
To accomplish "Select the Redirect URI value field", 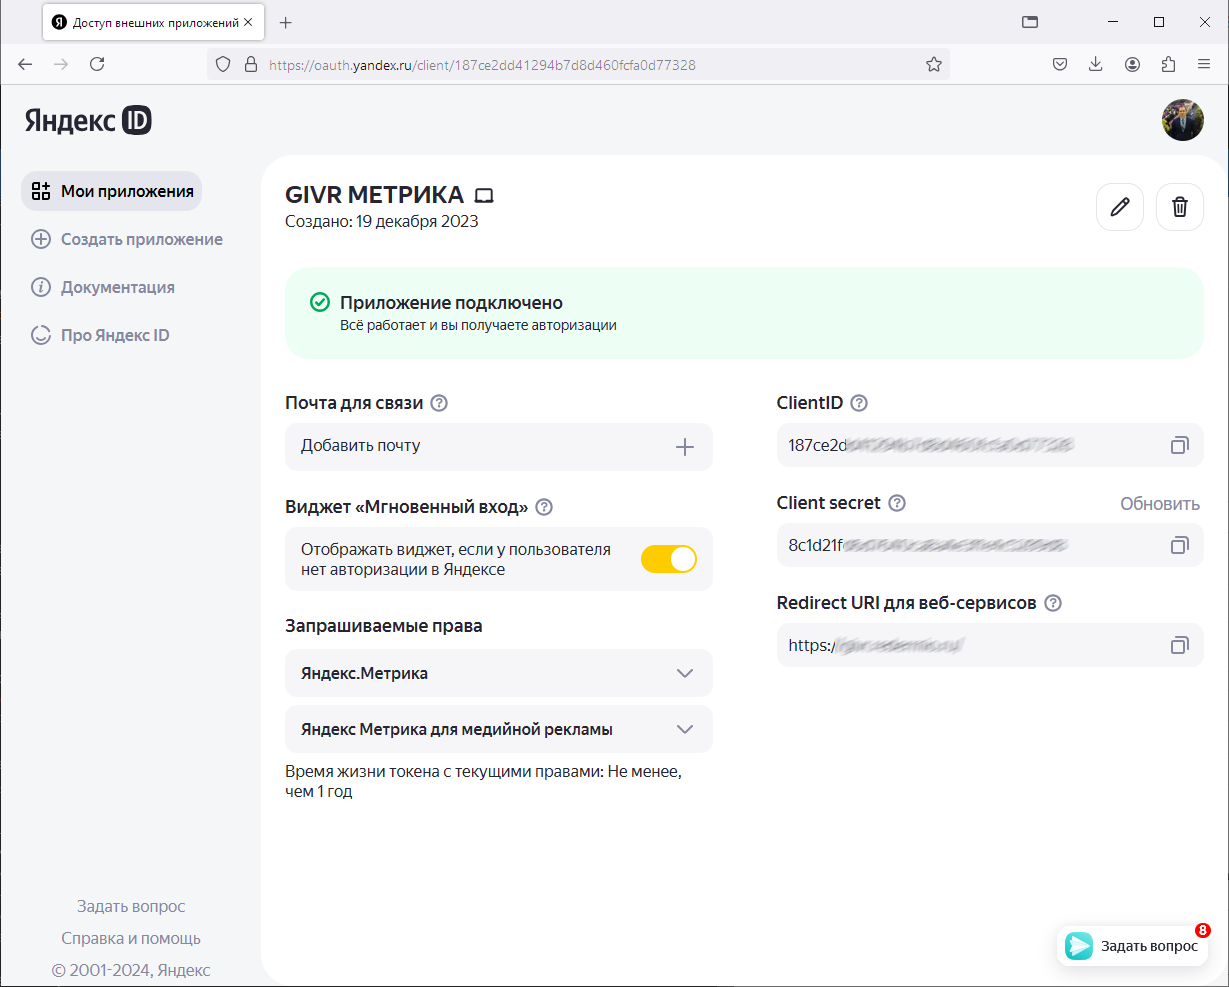I will click(990, 645).
